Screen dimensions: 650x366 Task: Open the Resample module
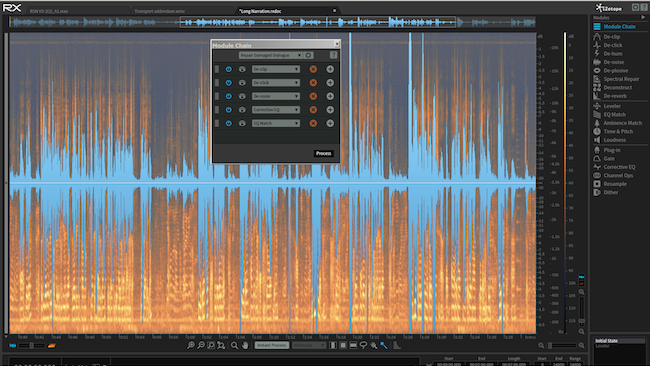click(x=610, y=184)
